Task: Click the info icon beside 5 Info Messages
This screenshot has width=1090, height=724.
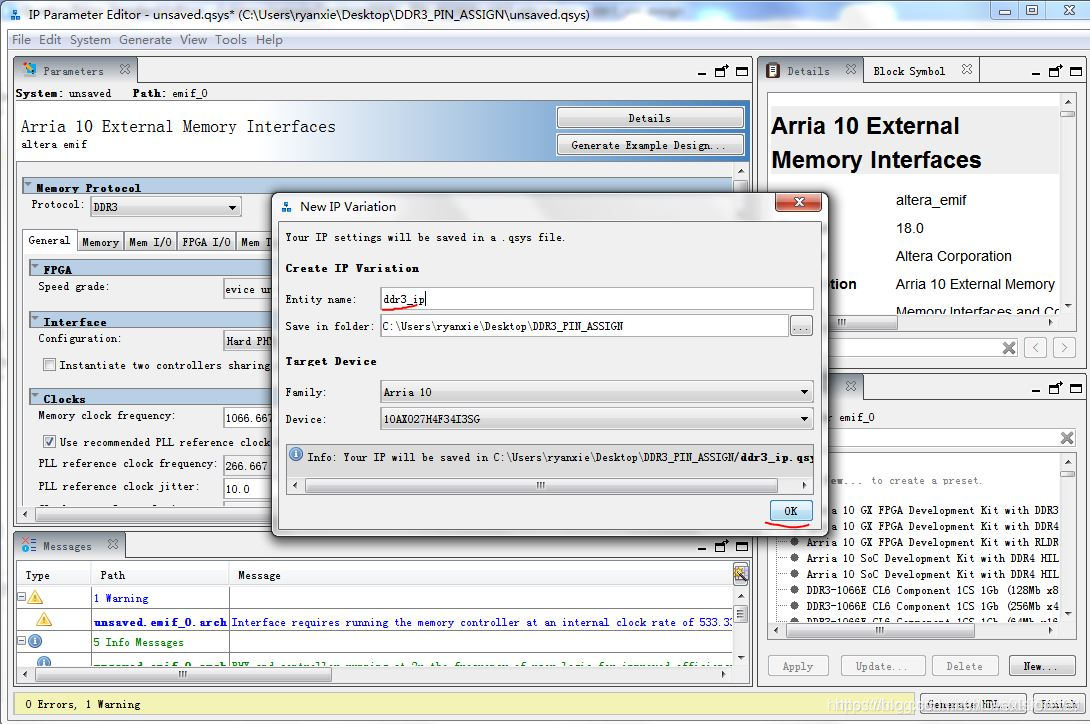Action: (x=35, y=641)
